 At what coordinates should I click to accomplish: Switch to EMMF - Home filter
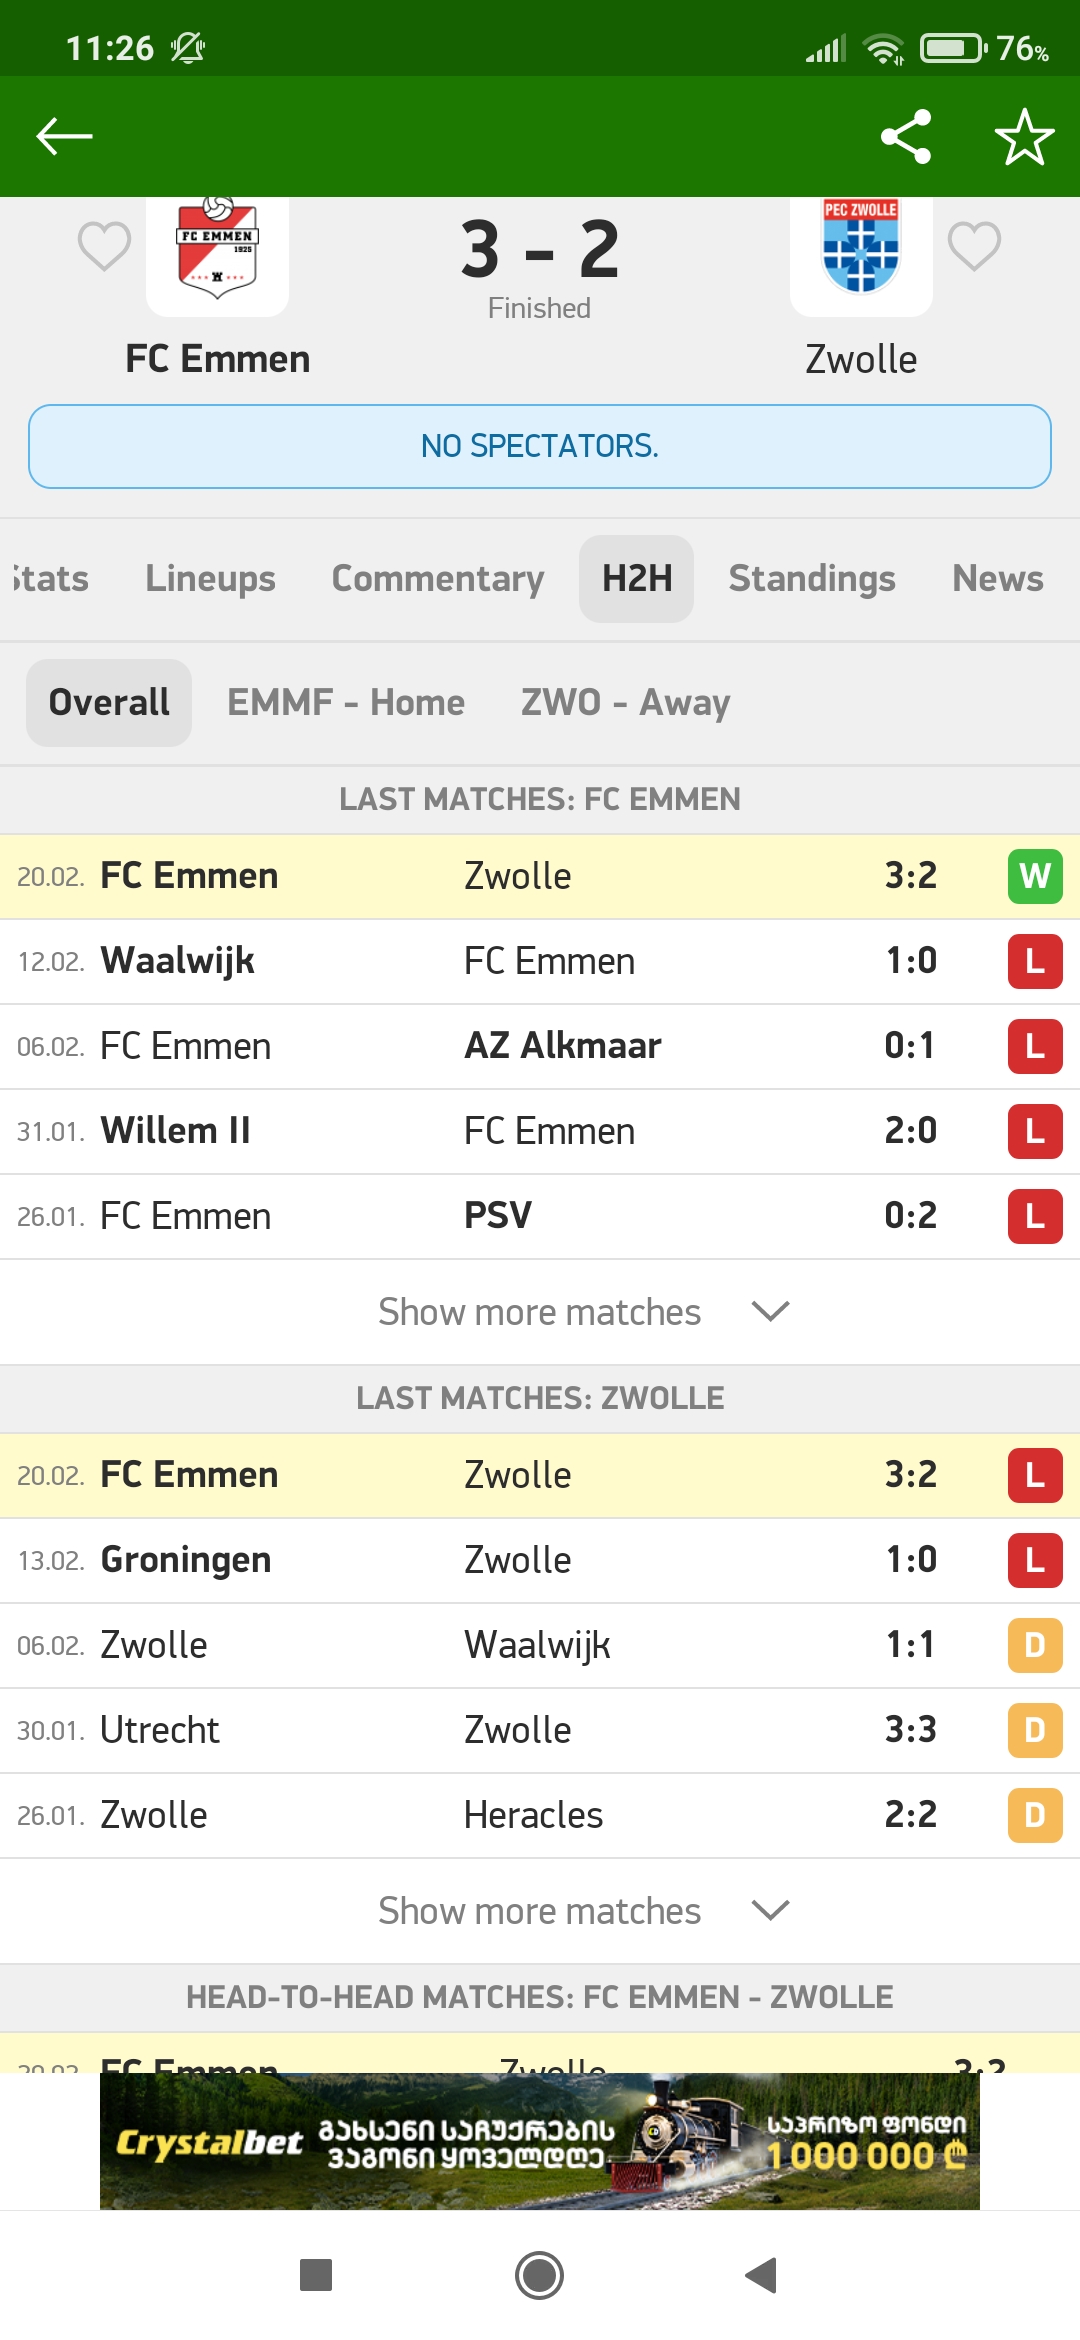pos(345,702)
